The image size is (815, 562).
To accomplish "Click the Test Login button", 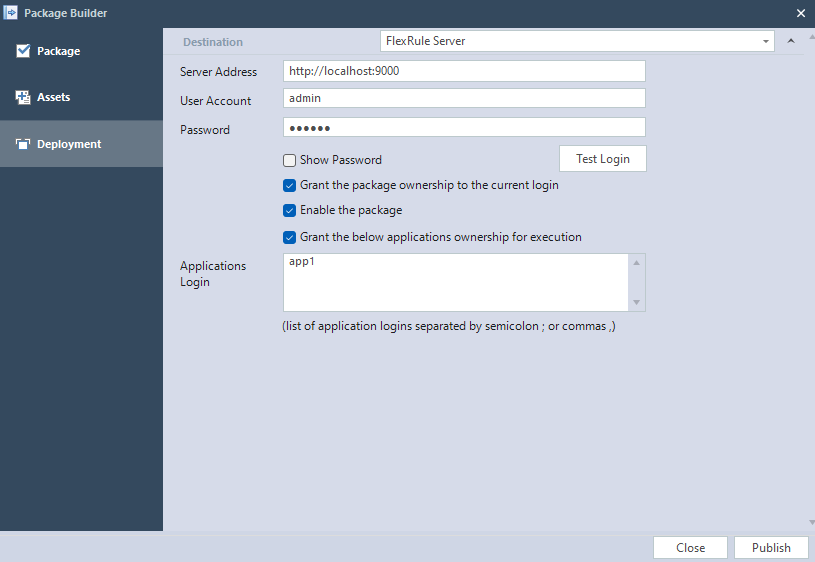I will 603,159.
